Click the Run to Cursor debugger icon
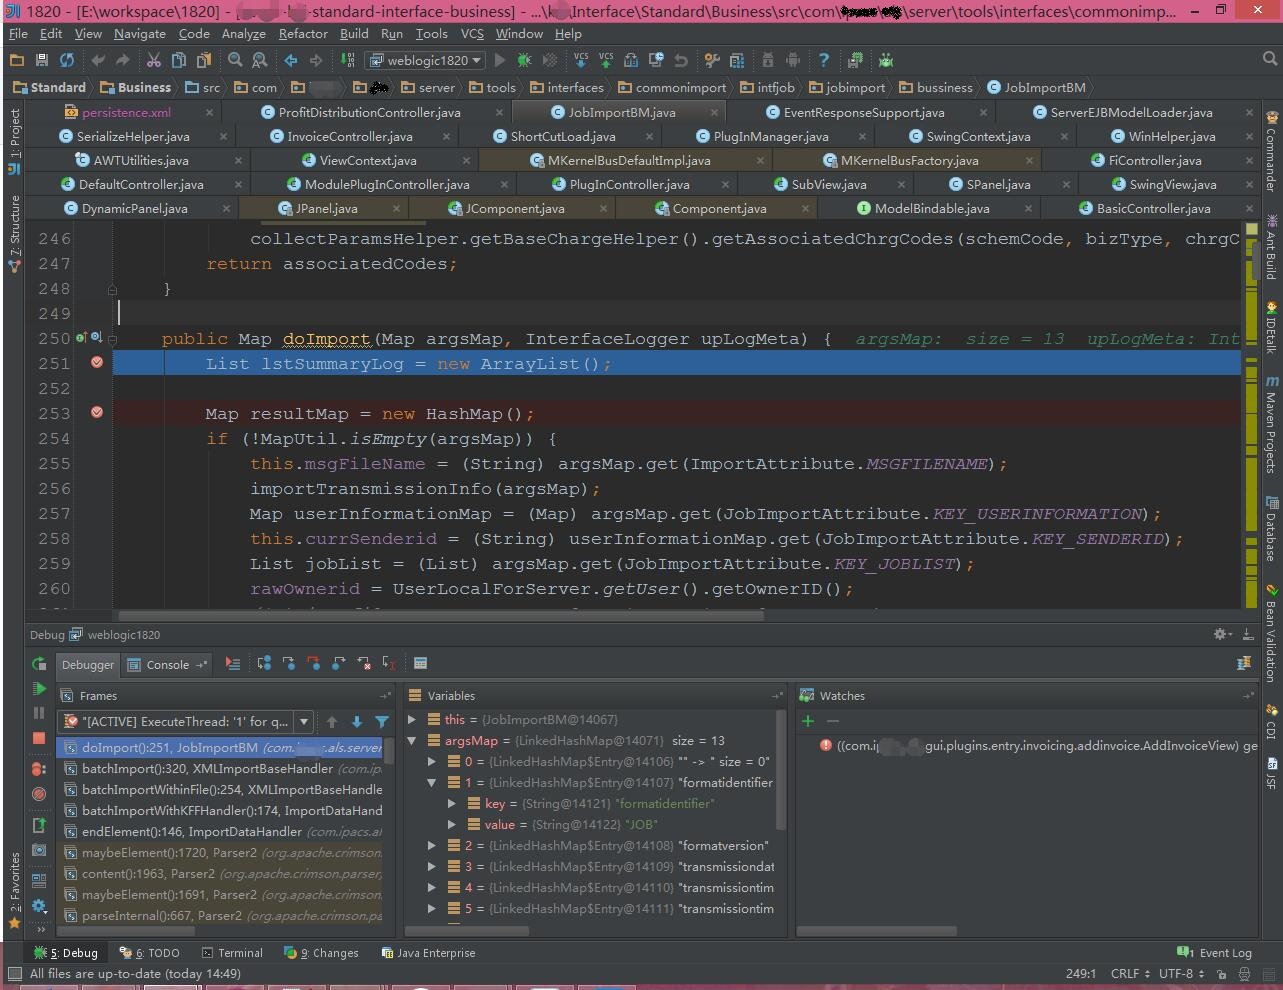1283x990 pixels. (x=389, y=663)
